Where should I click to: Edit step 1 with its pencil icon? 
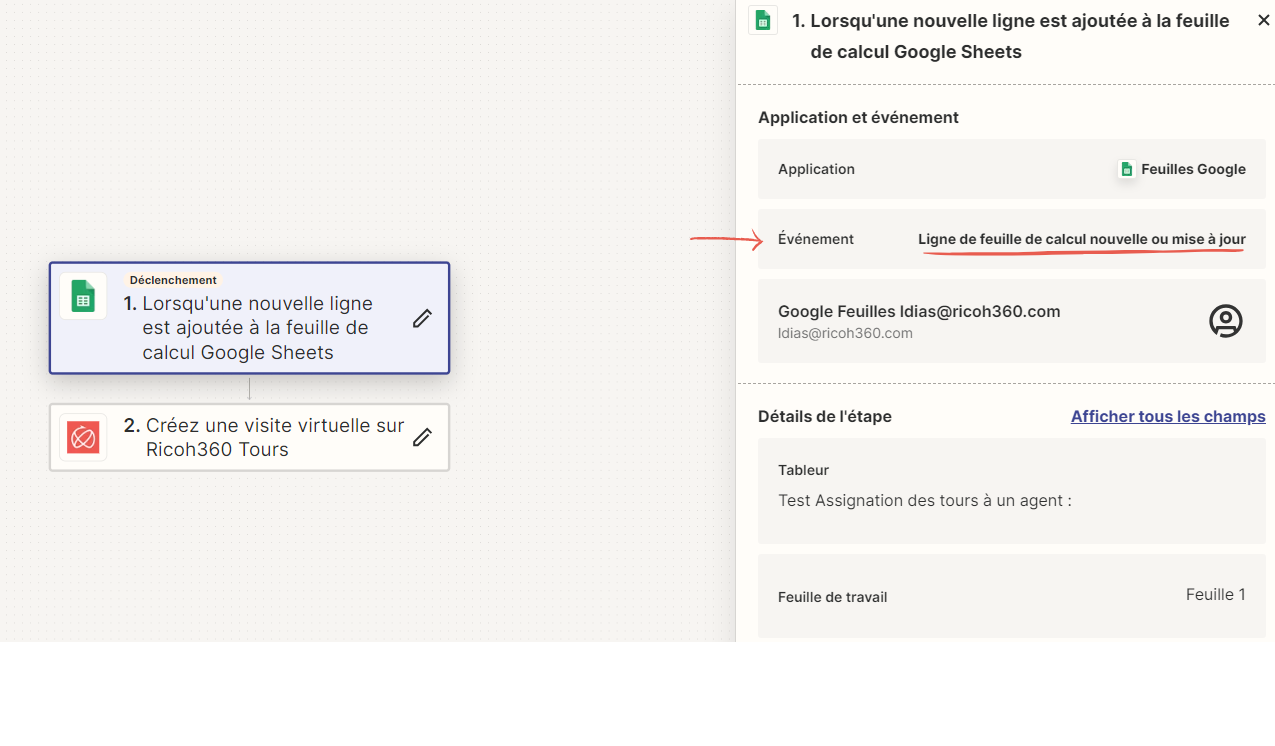tap(423, 319)
